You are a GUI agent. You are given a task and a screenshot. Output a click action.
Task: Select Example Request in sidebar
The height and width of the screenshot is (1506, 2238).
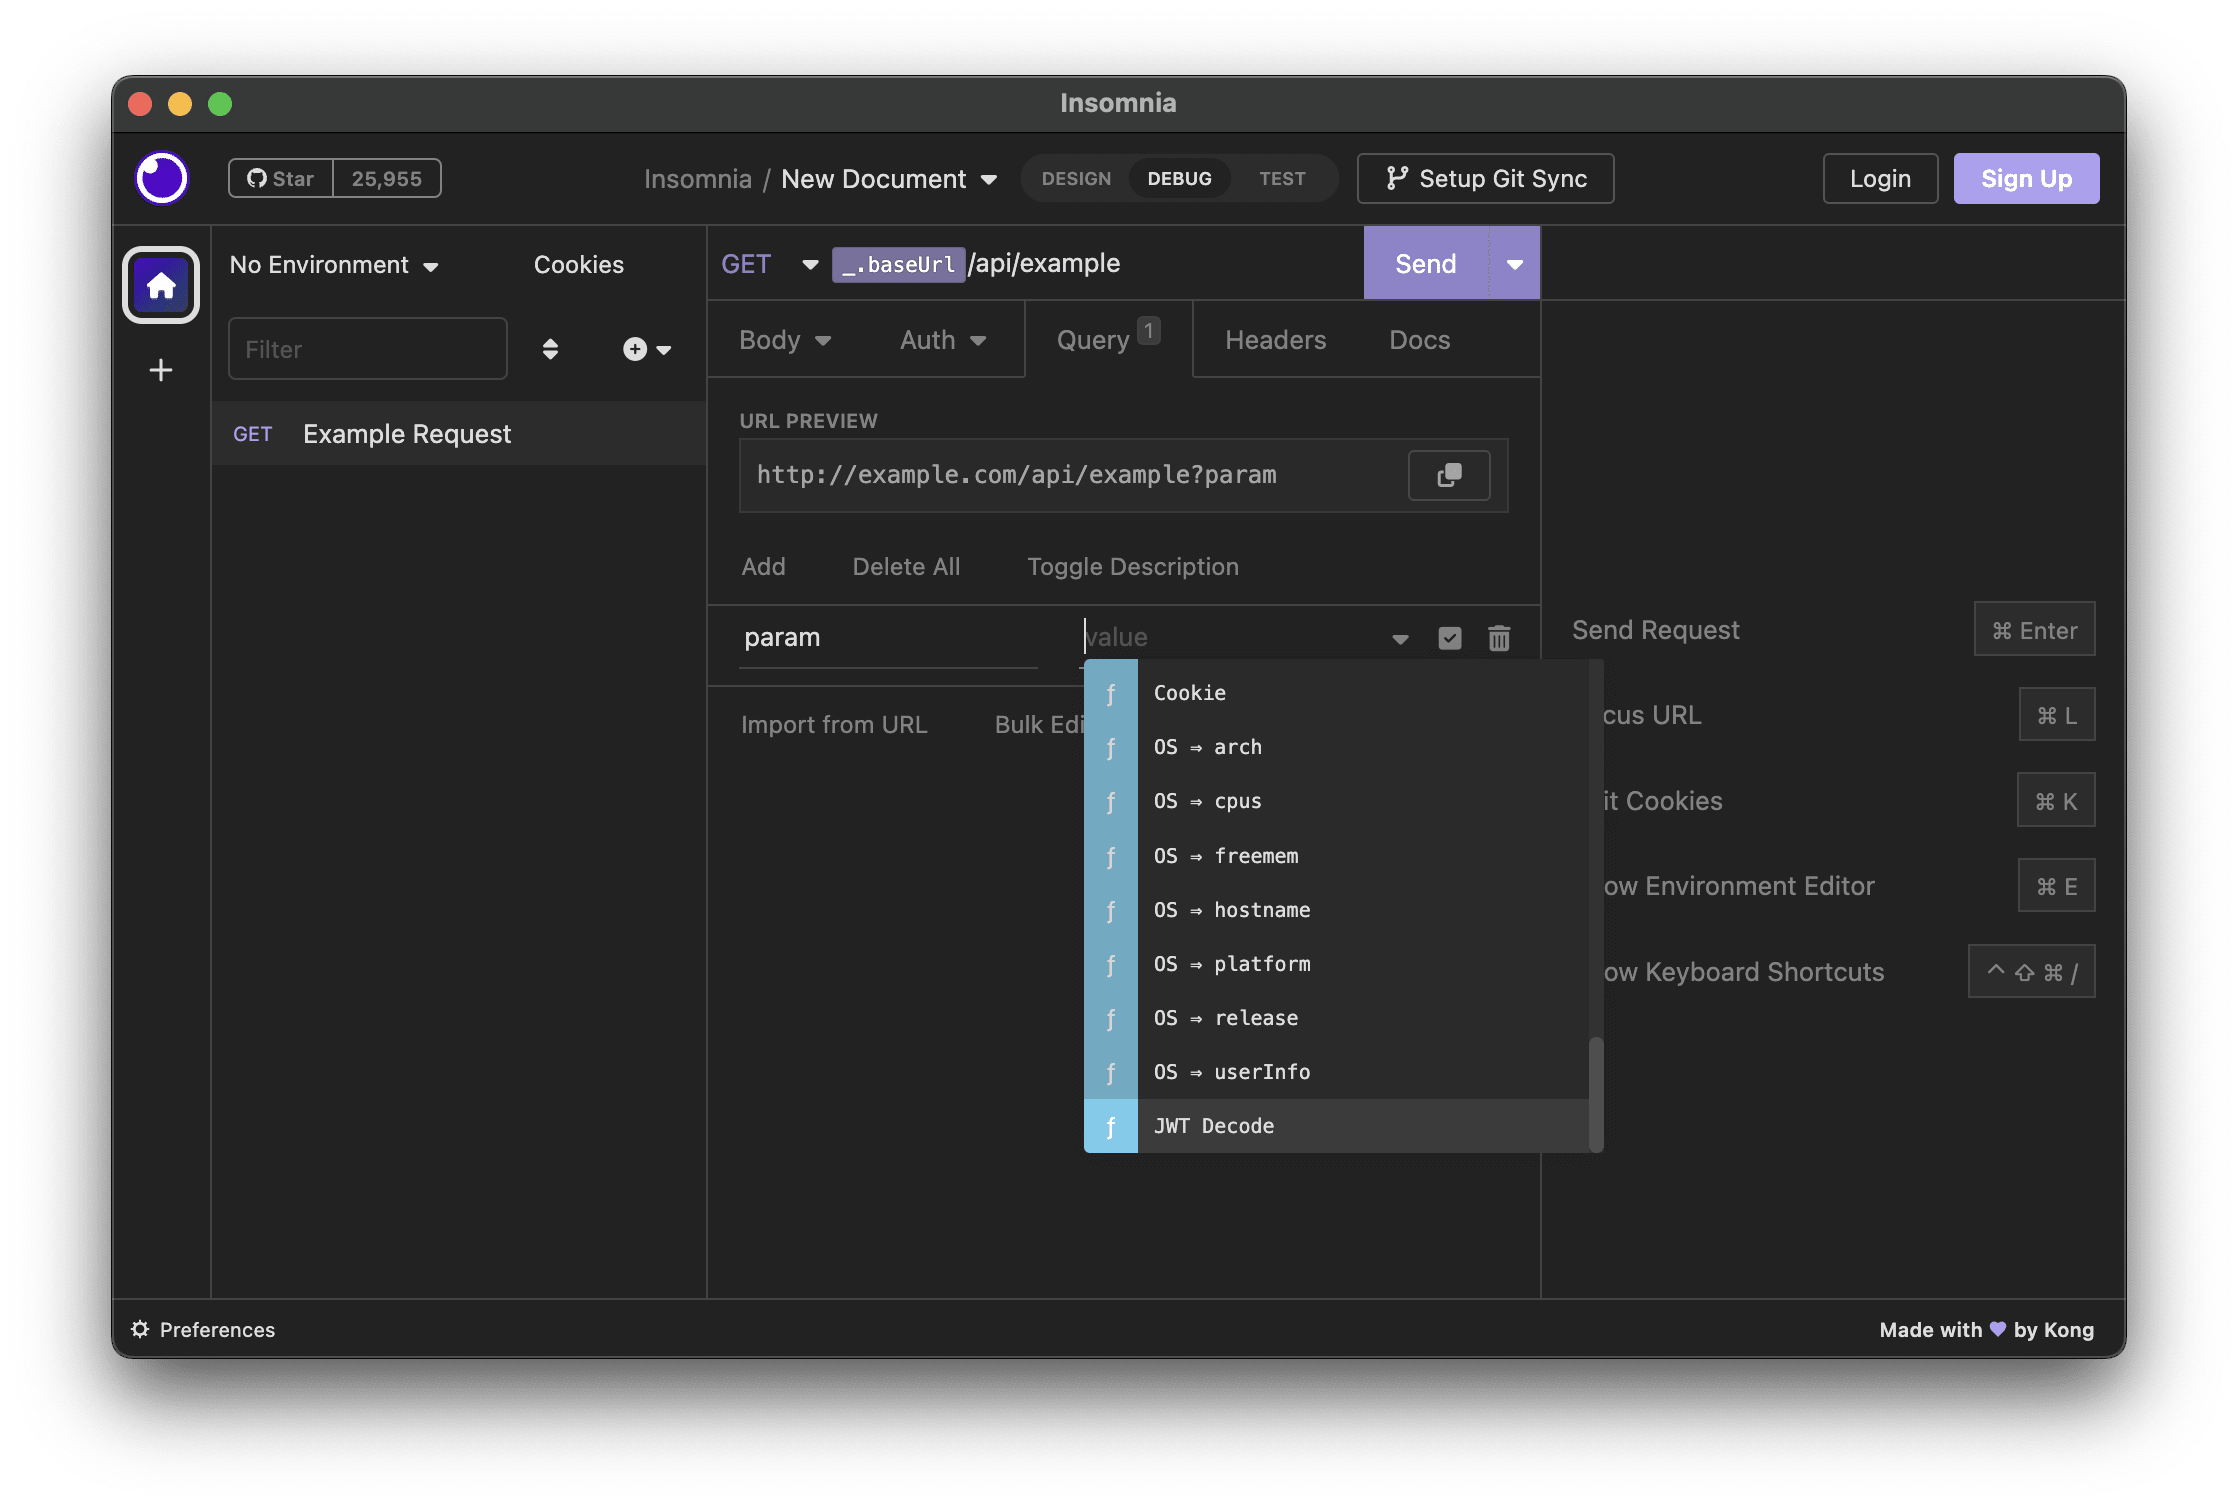(459, 434)
